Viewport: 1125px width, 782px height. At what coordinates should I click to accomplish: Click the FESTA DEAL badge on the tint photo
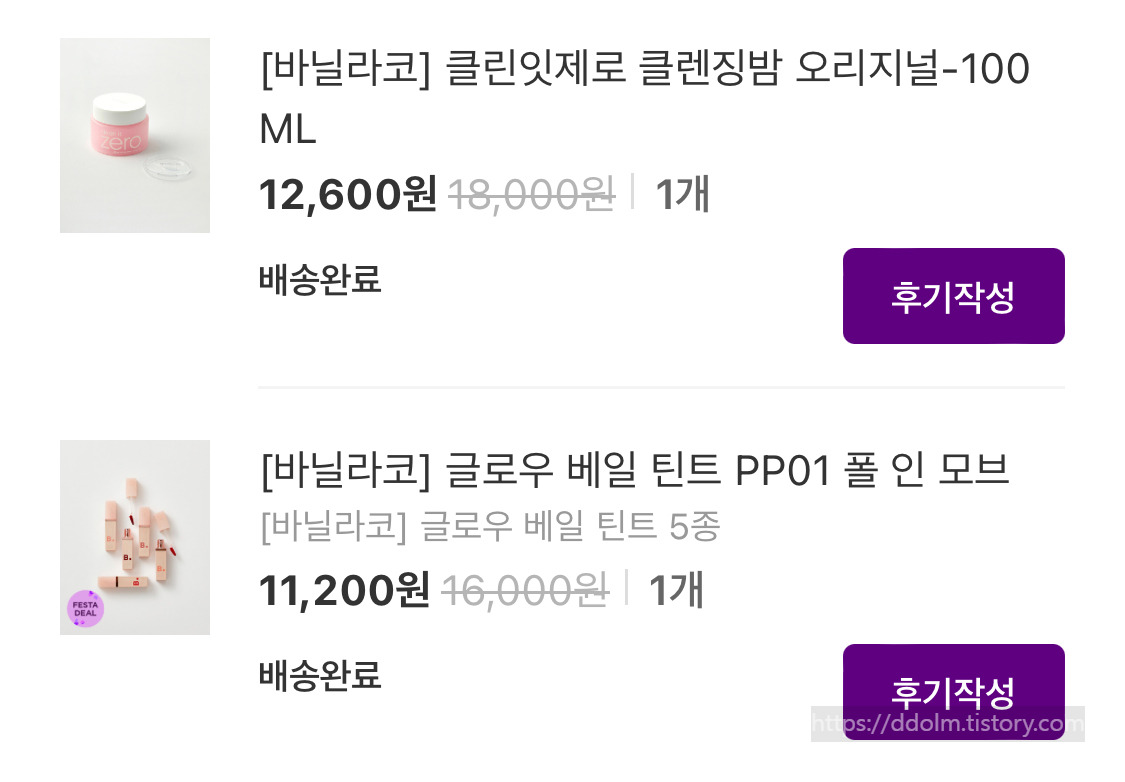click(85, 607)
